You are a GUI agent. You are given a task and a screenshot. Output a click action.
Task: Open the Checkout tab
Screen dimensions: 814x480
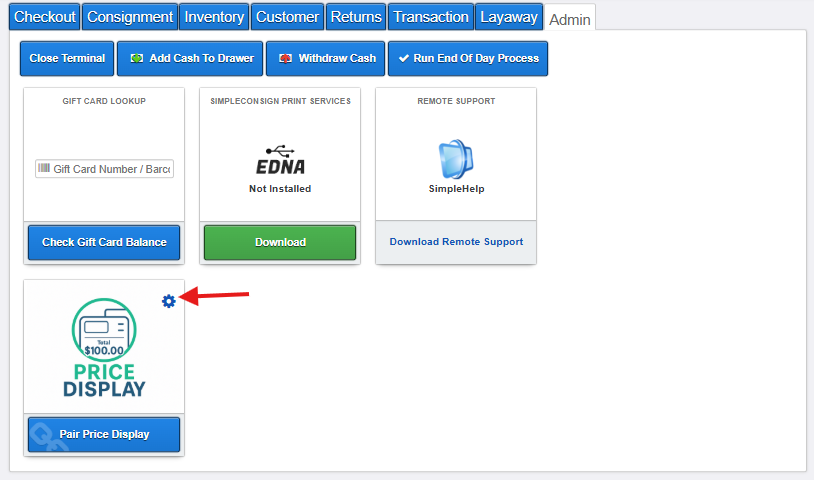[x=45, y=17]
